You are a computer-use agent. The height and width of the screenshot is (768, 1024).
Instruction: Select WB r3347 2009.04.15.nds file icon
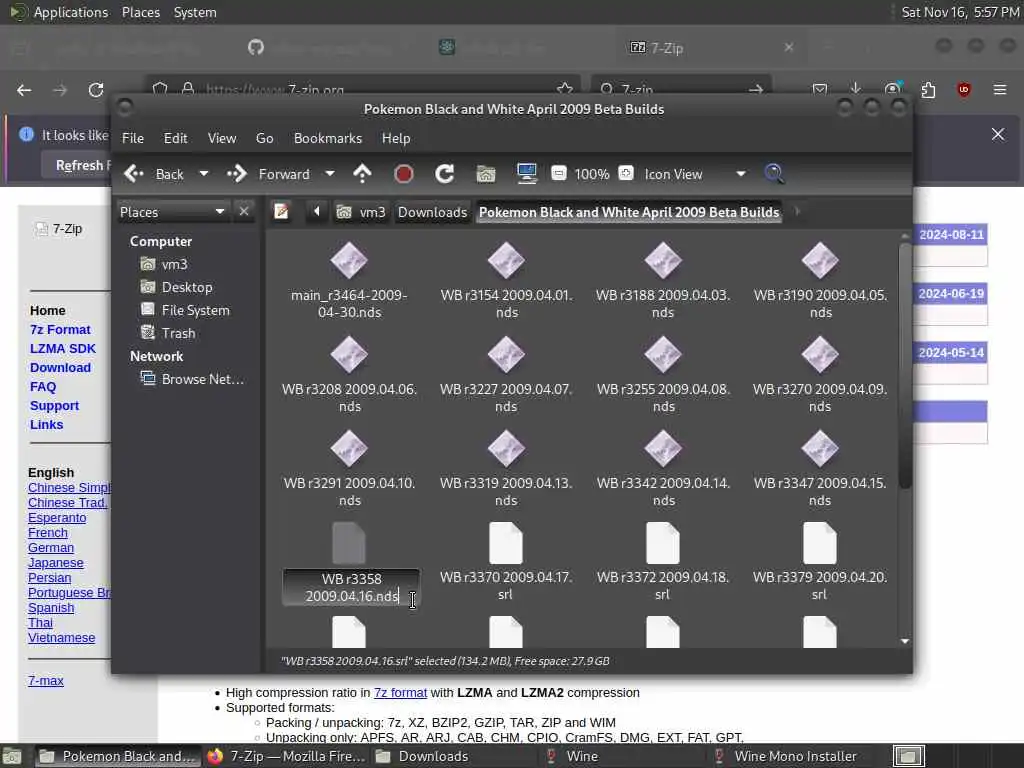(820, 449)
